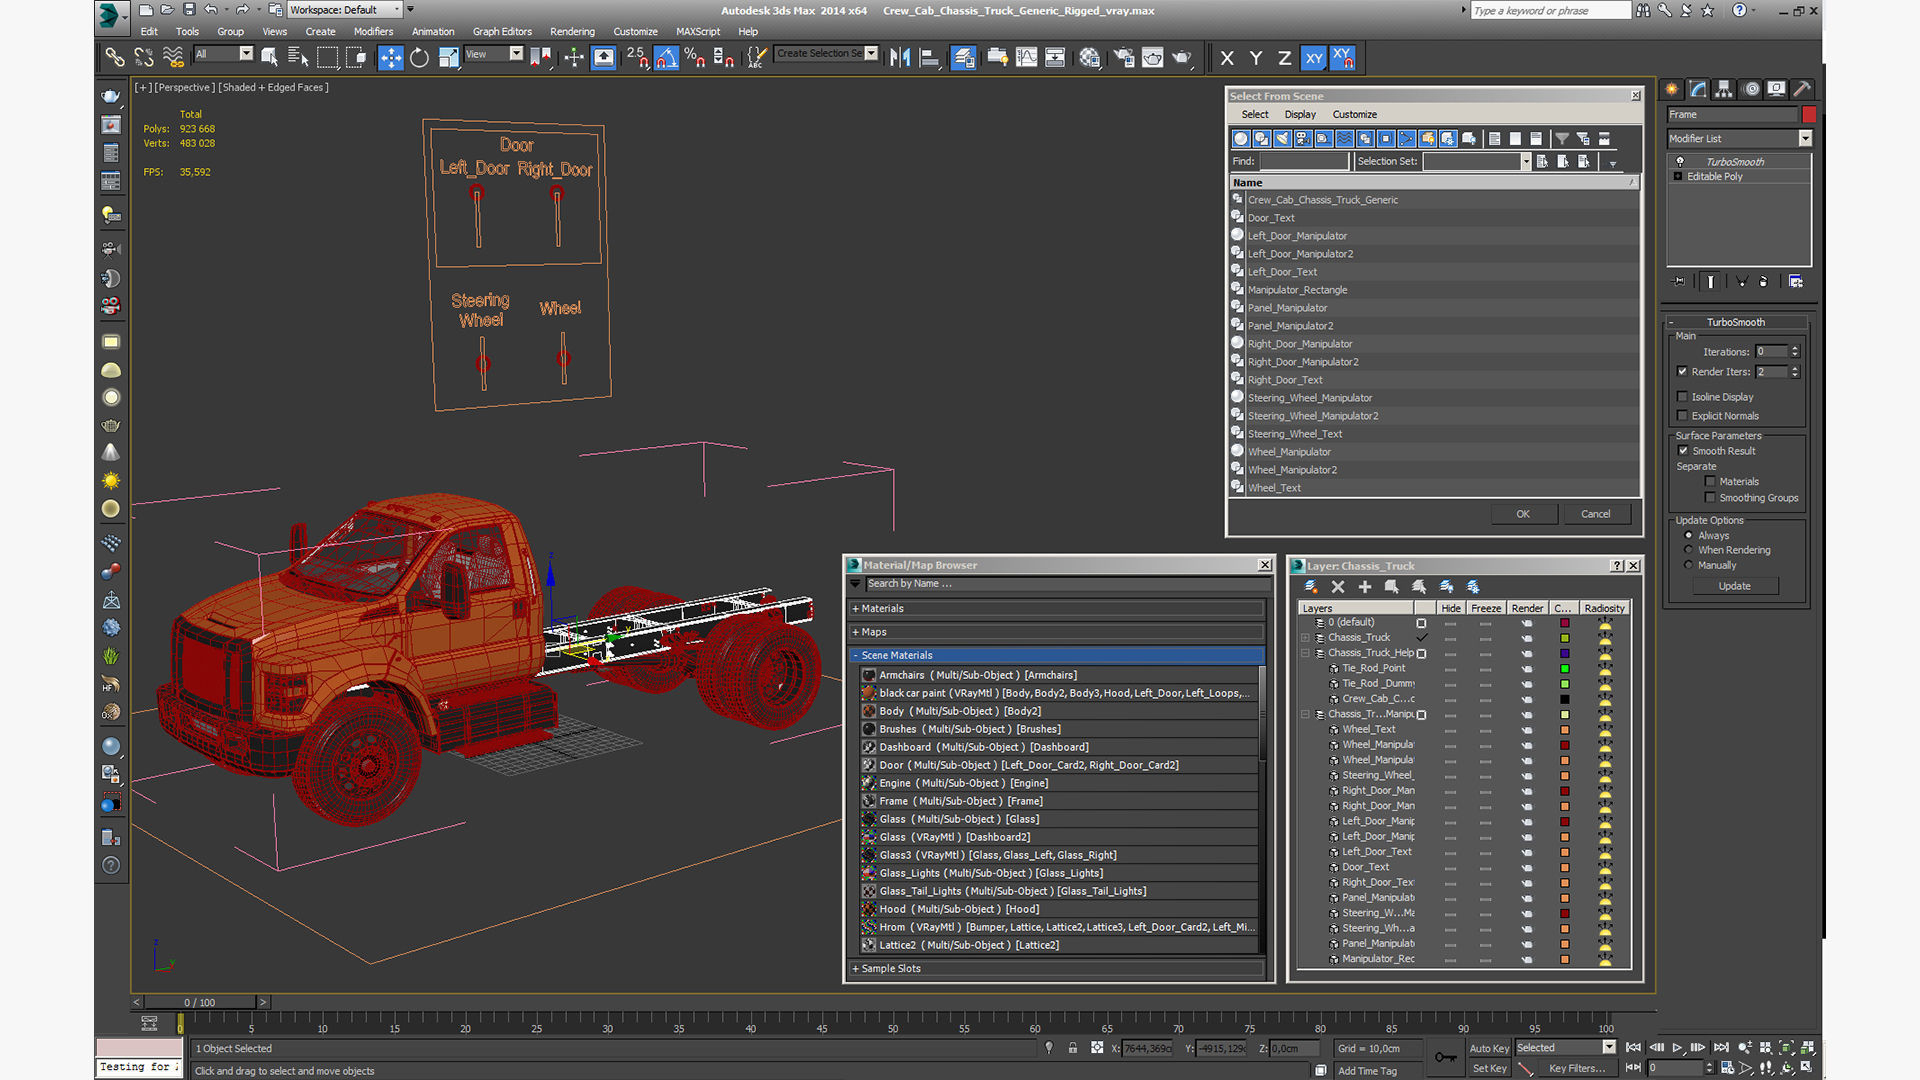This screenshot has height=1080, width=1920.
Task: Expand the Chassis_Truck layer tree node
Action: pos(1305,638)
